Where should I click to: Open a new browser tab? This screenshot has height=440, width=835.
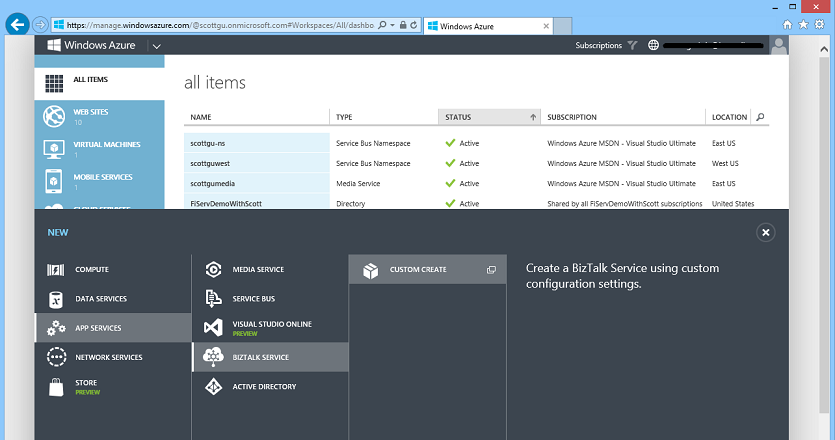562,26
